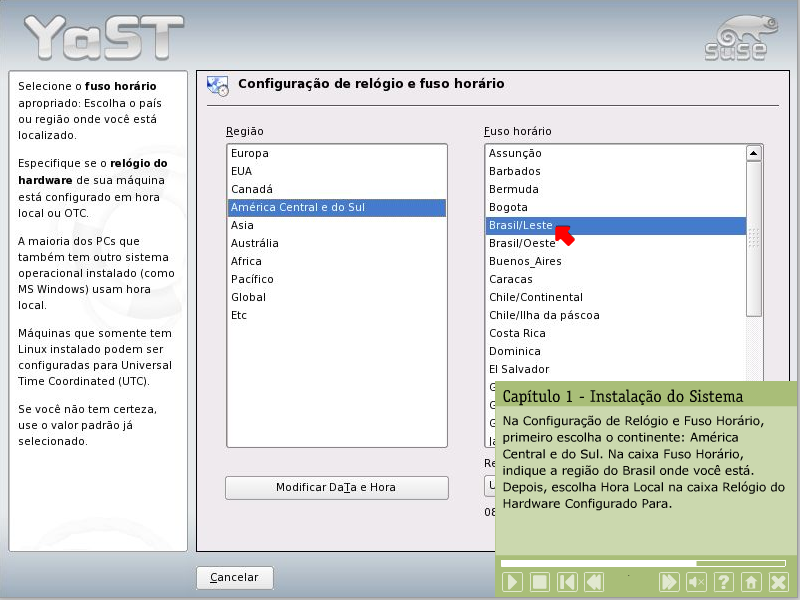The height and width of the screenshot is (600, 800).
Task: Close the tutorial overlay with X icon
Action: coord(779,582)
